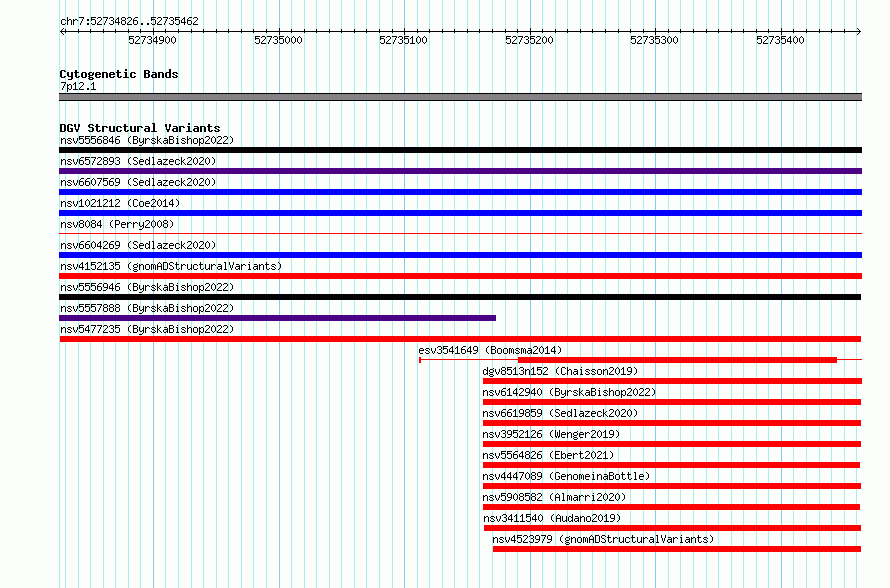Click the red nsv4523979 variant bar

point(677,549)
